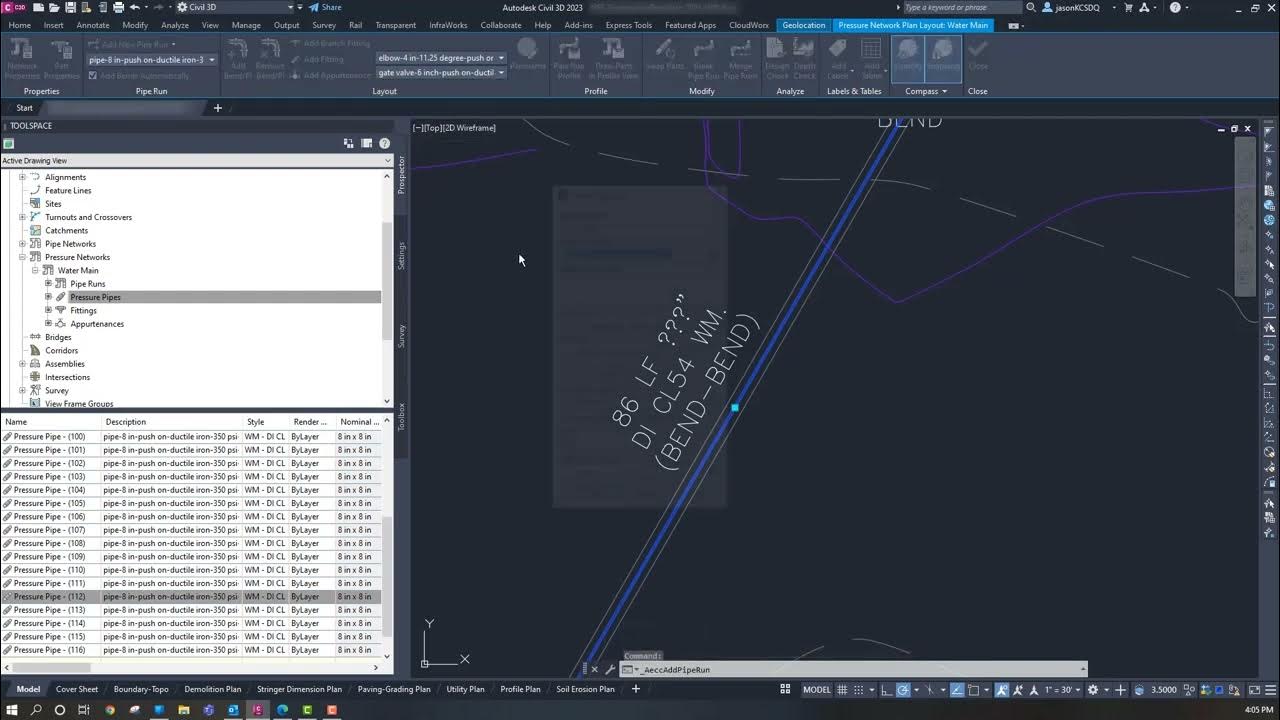Click the annotation visibility icon in status bar
The width and height of the screenshot is (1280, 720).
[x=1003, y=690]
